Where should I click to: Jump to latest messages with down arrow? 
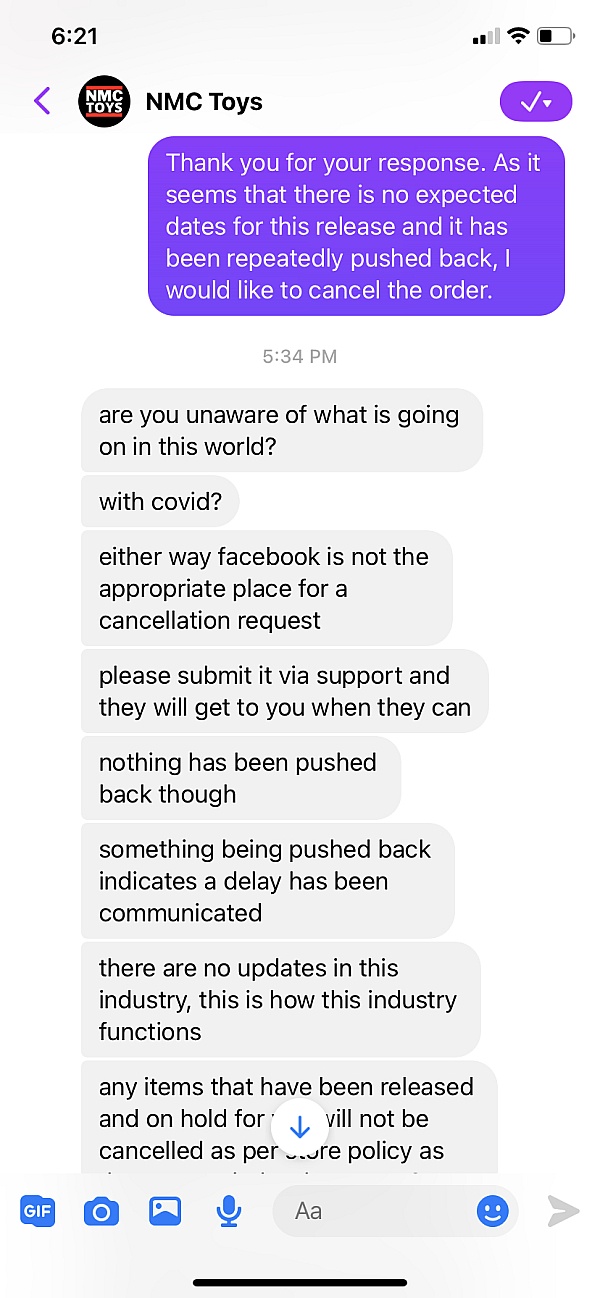point(299,1127)
